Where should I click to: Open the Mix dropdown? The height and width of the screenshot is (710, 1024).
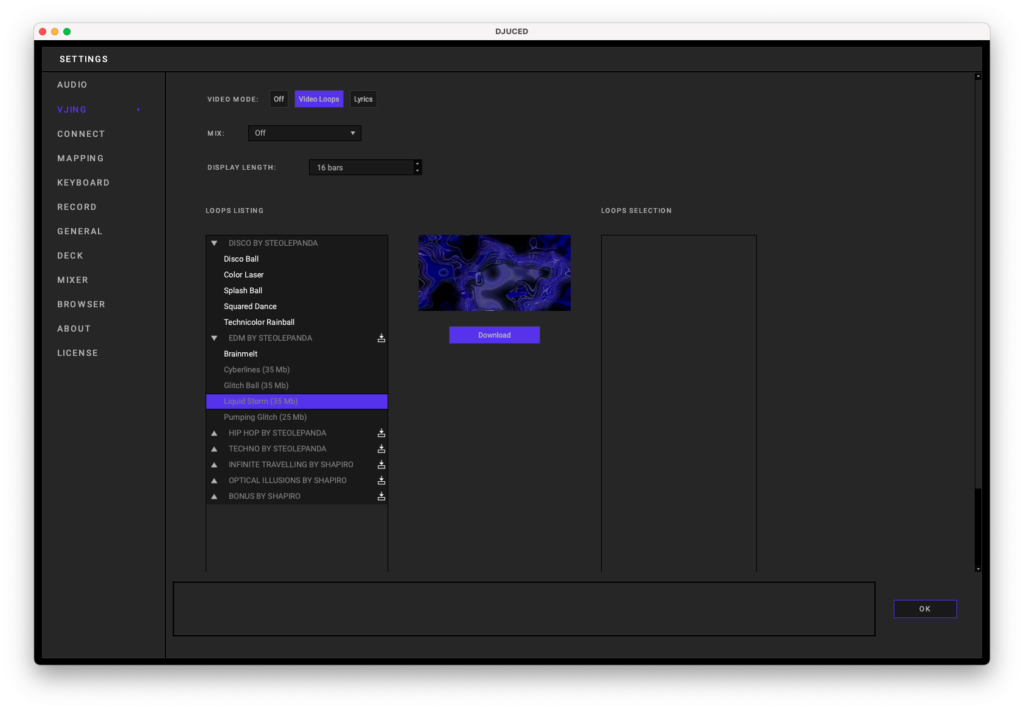pyautogui.click(x=304, y=133)
